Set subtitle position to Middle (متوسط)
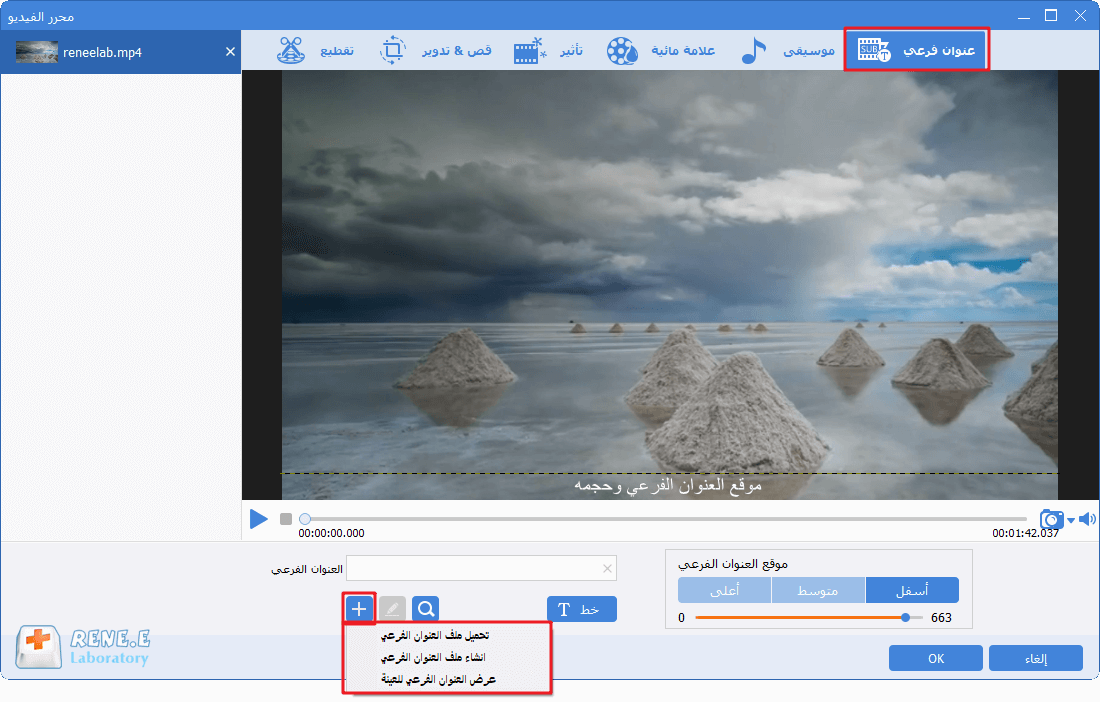Image resolution: width=1100 pixels, height=702 pixels. [818, 590]
